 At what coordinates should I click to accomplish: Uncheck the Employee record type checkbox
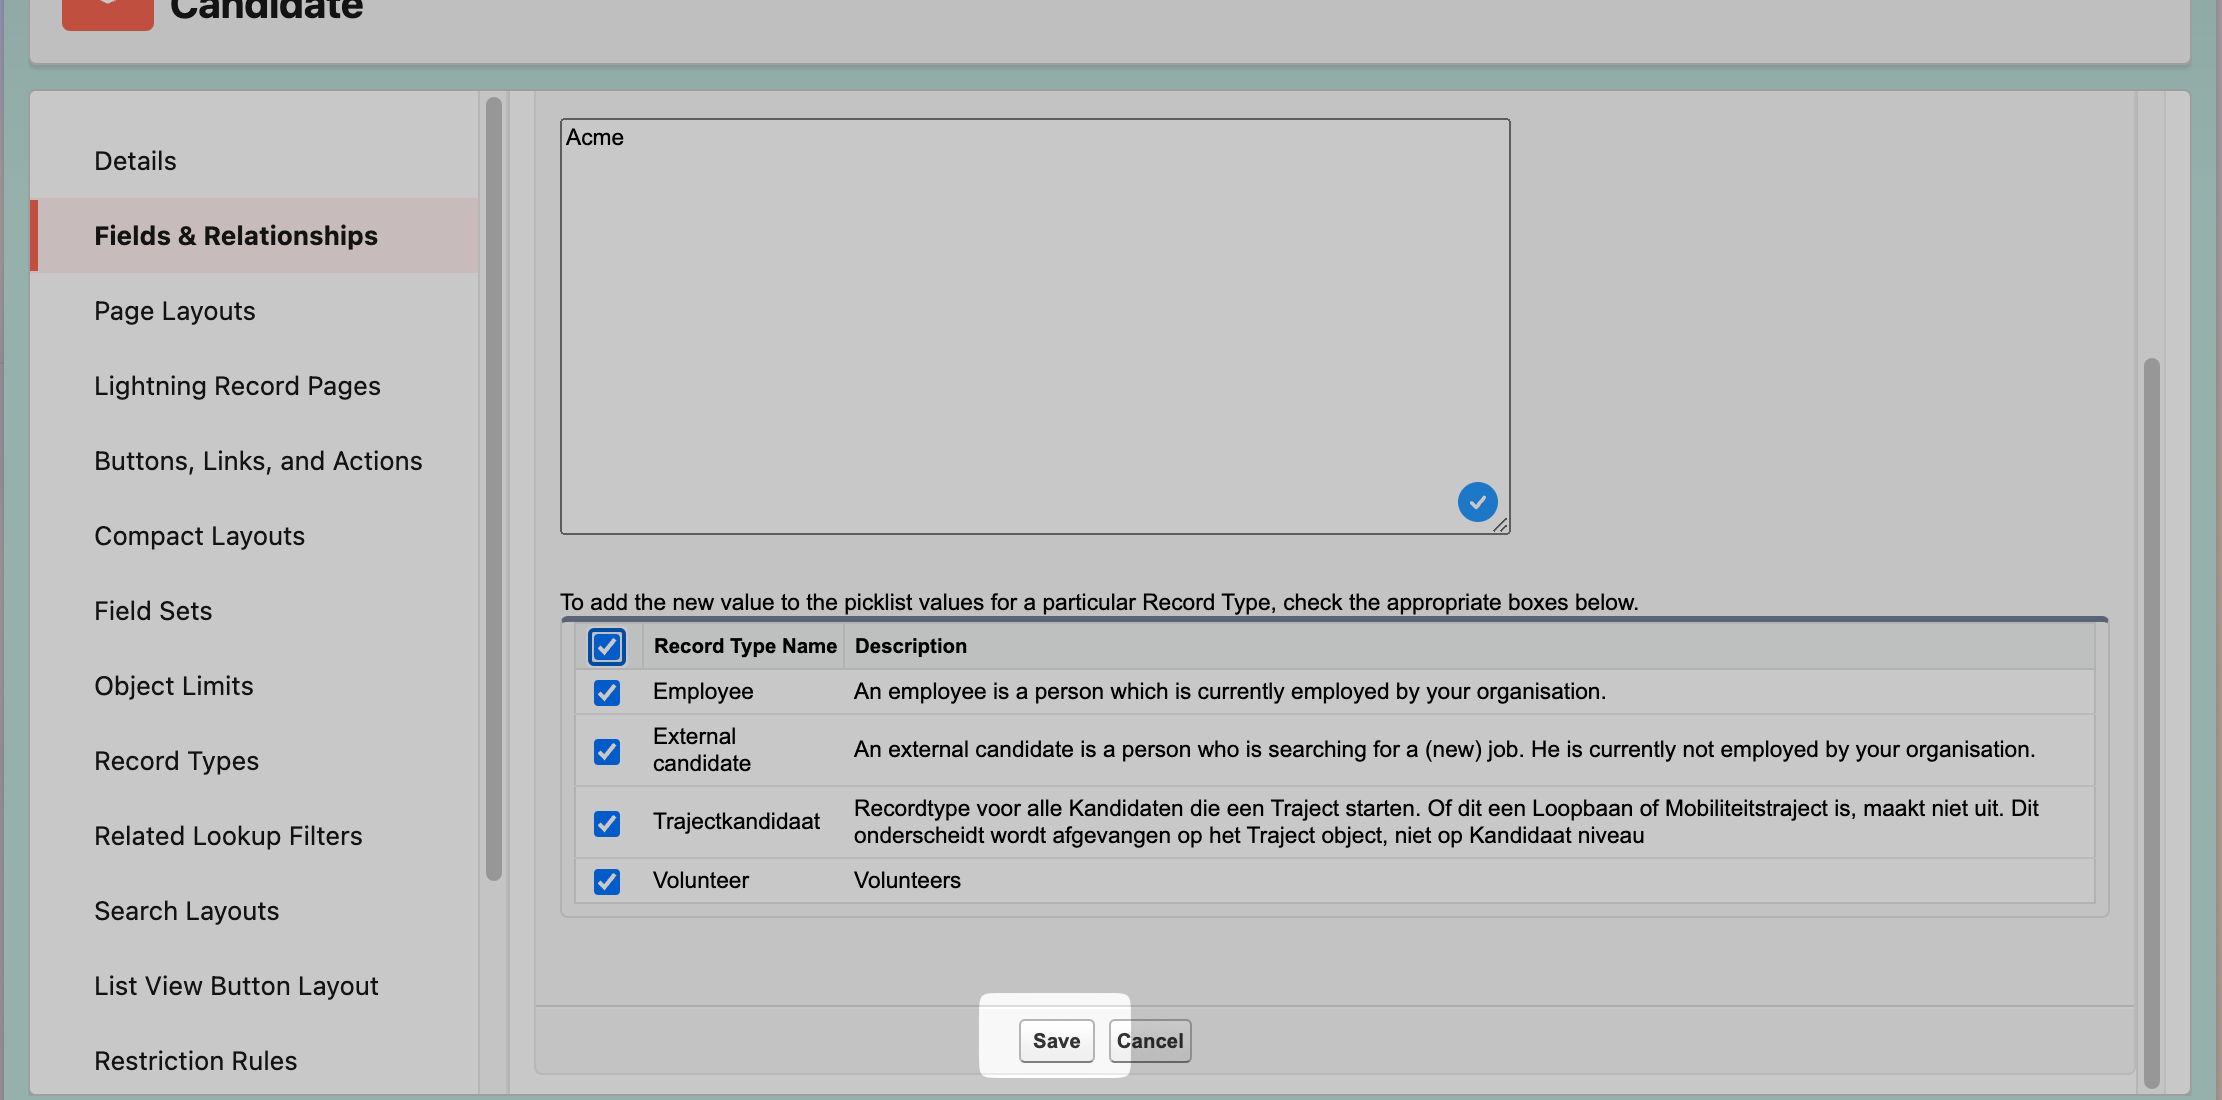[x=607, y=692]
